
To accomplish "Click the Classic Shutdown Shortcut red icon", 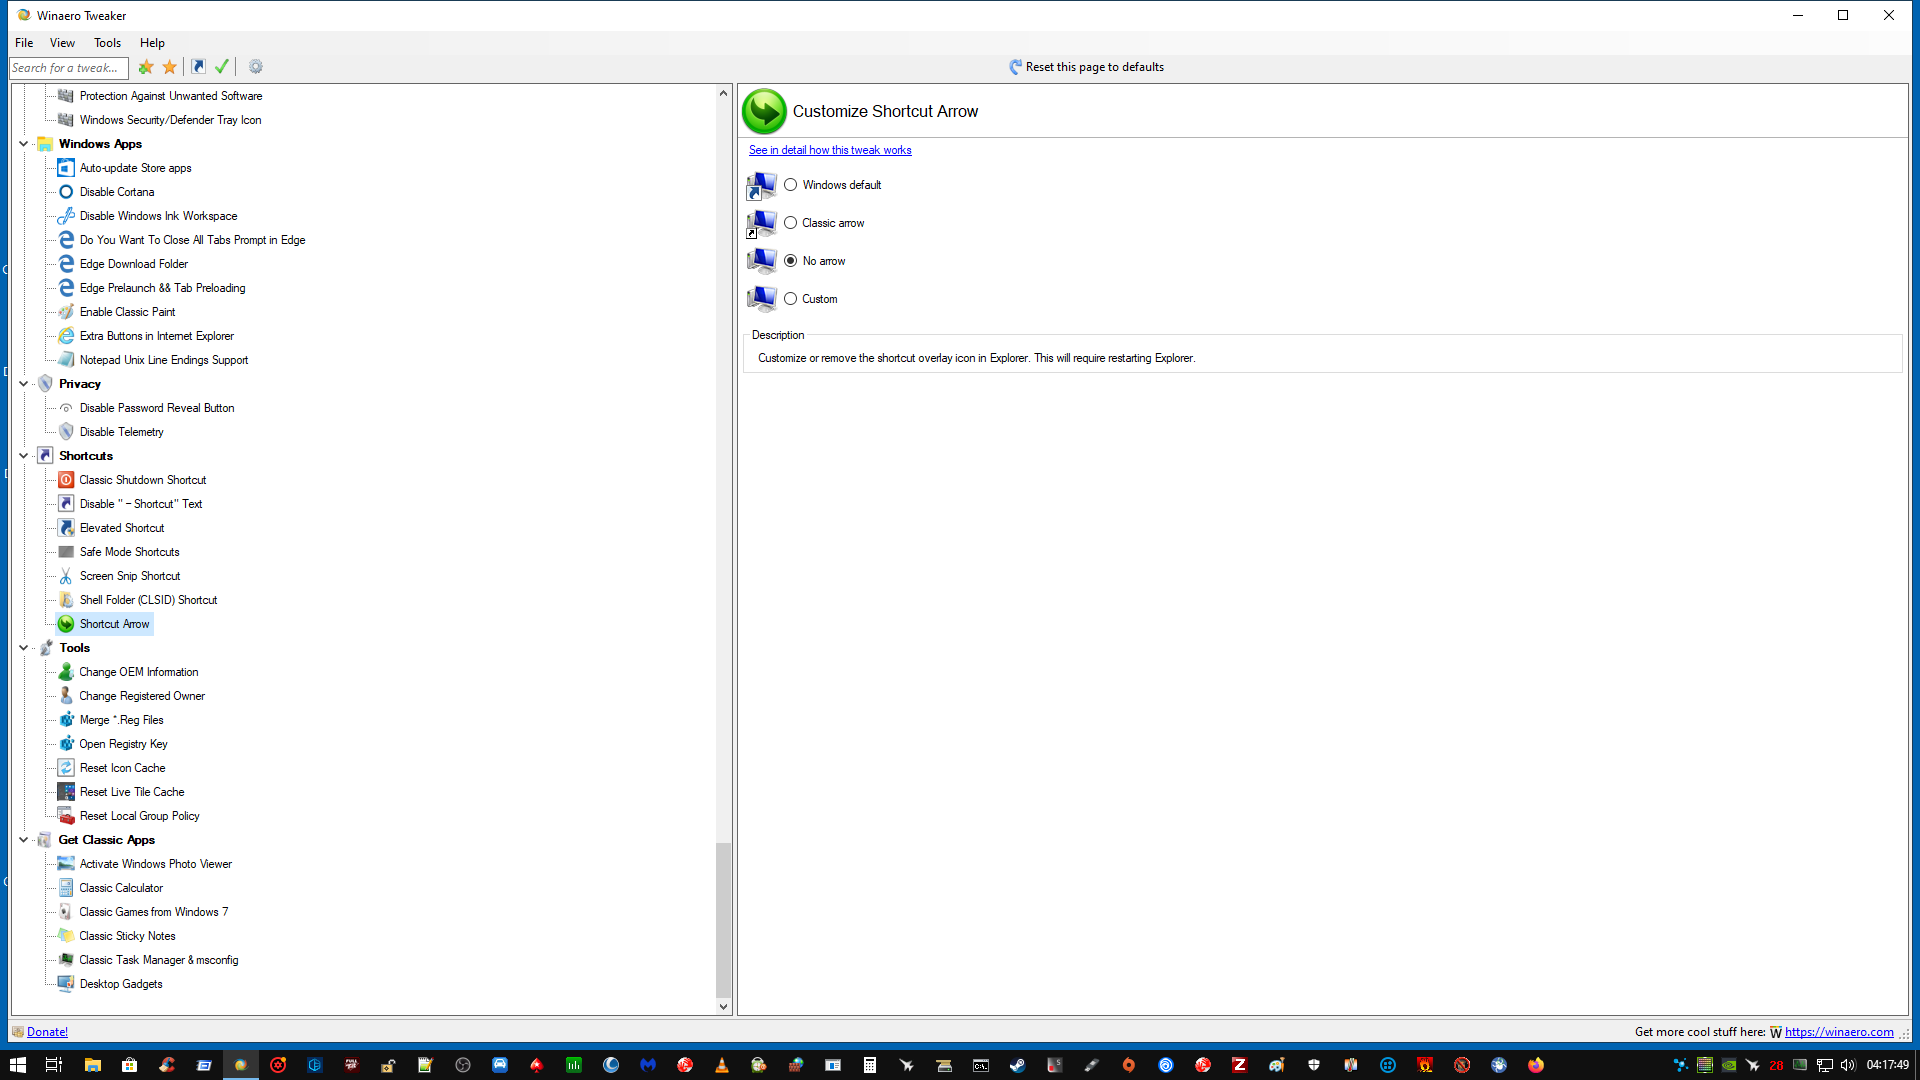I will [66, 480].
